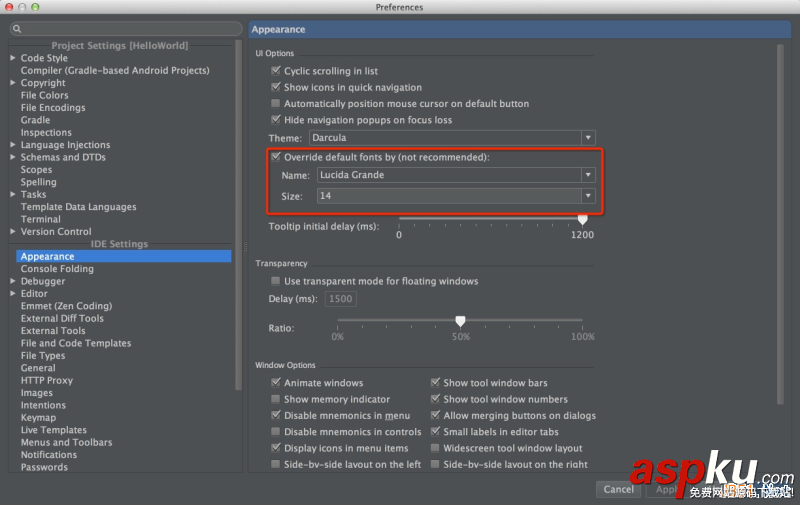This screenshot has width=800, height=505.
Task: Open Emmet (Zen Coding) settings
Action: pos(66,306)
